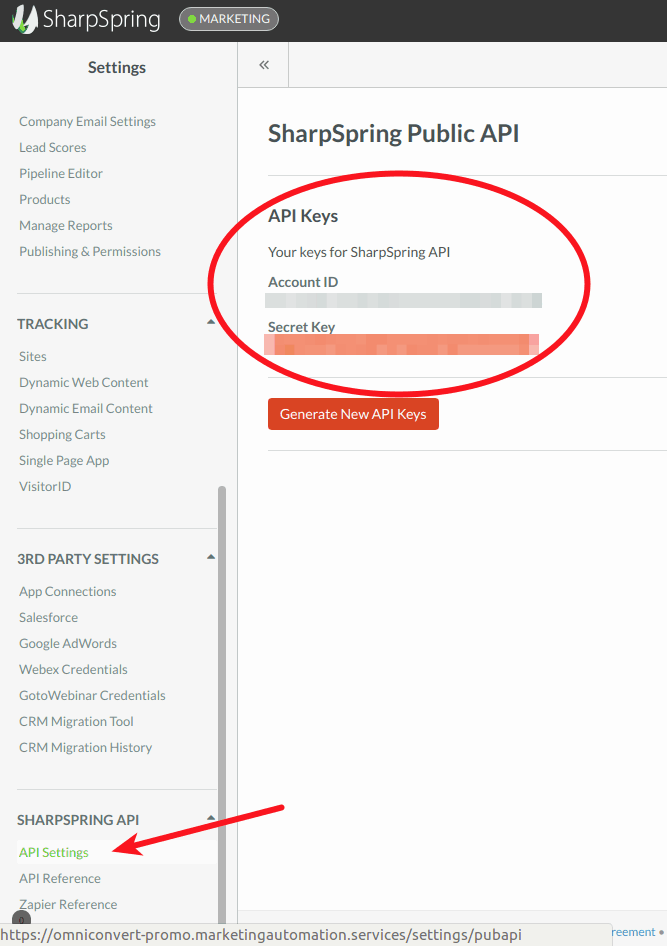Collapse the TRACKING section arrow
Image resolution: width=667 pixels, height=946 pixels.
click(210, 322)
